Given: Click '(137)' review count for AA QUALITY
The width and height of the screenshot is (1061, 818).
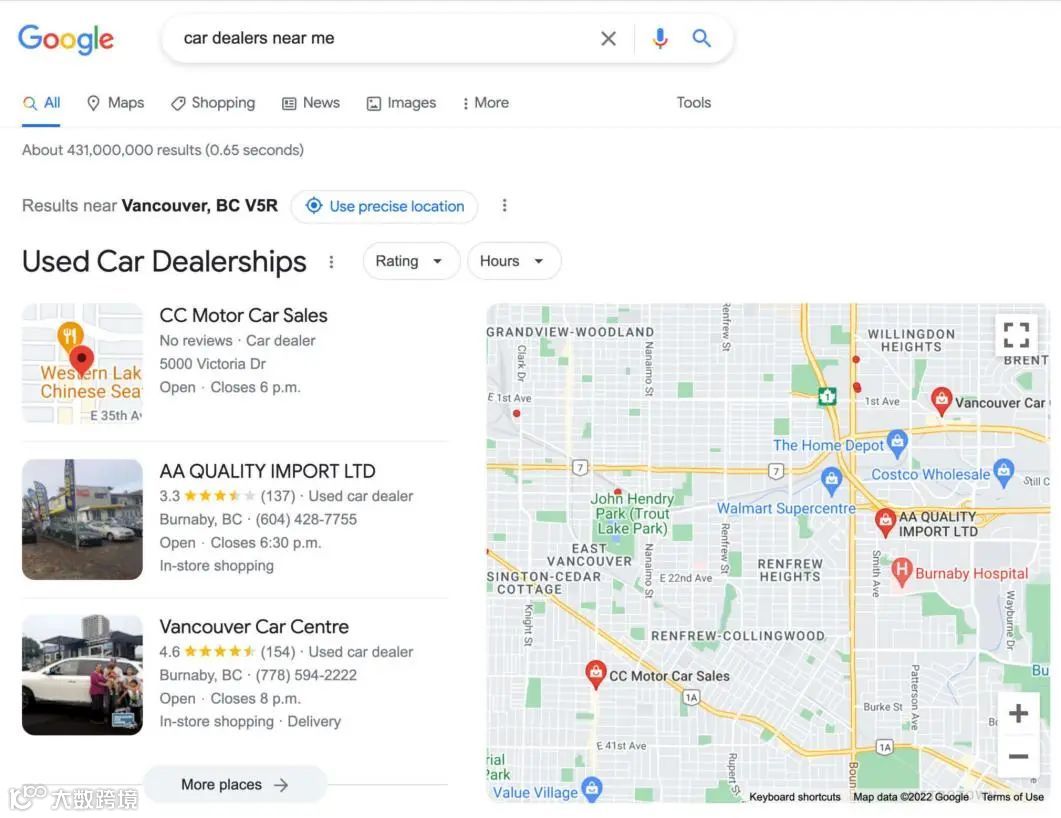Looking at the screenshot, I should pyautogui.click(x=278, y=497).
